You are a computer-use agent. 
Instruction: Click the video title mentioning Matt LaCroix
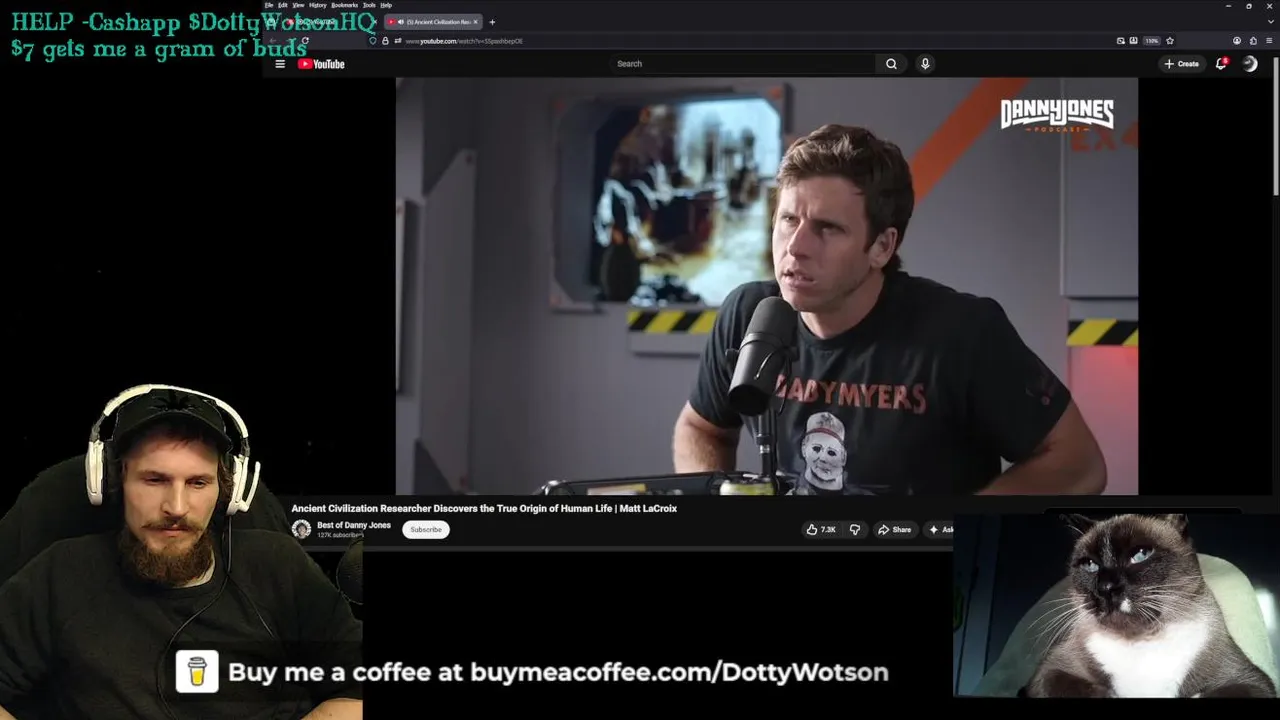click(x=484, y=508)
